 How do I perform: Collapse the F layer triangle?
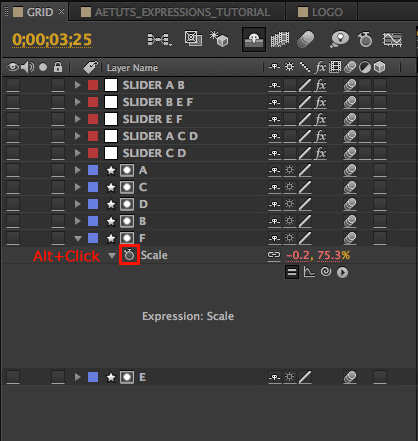coord(78,238)
